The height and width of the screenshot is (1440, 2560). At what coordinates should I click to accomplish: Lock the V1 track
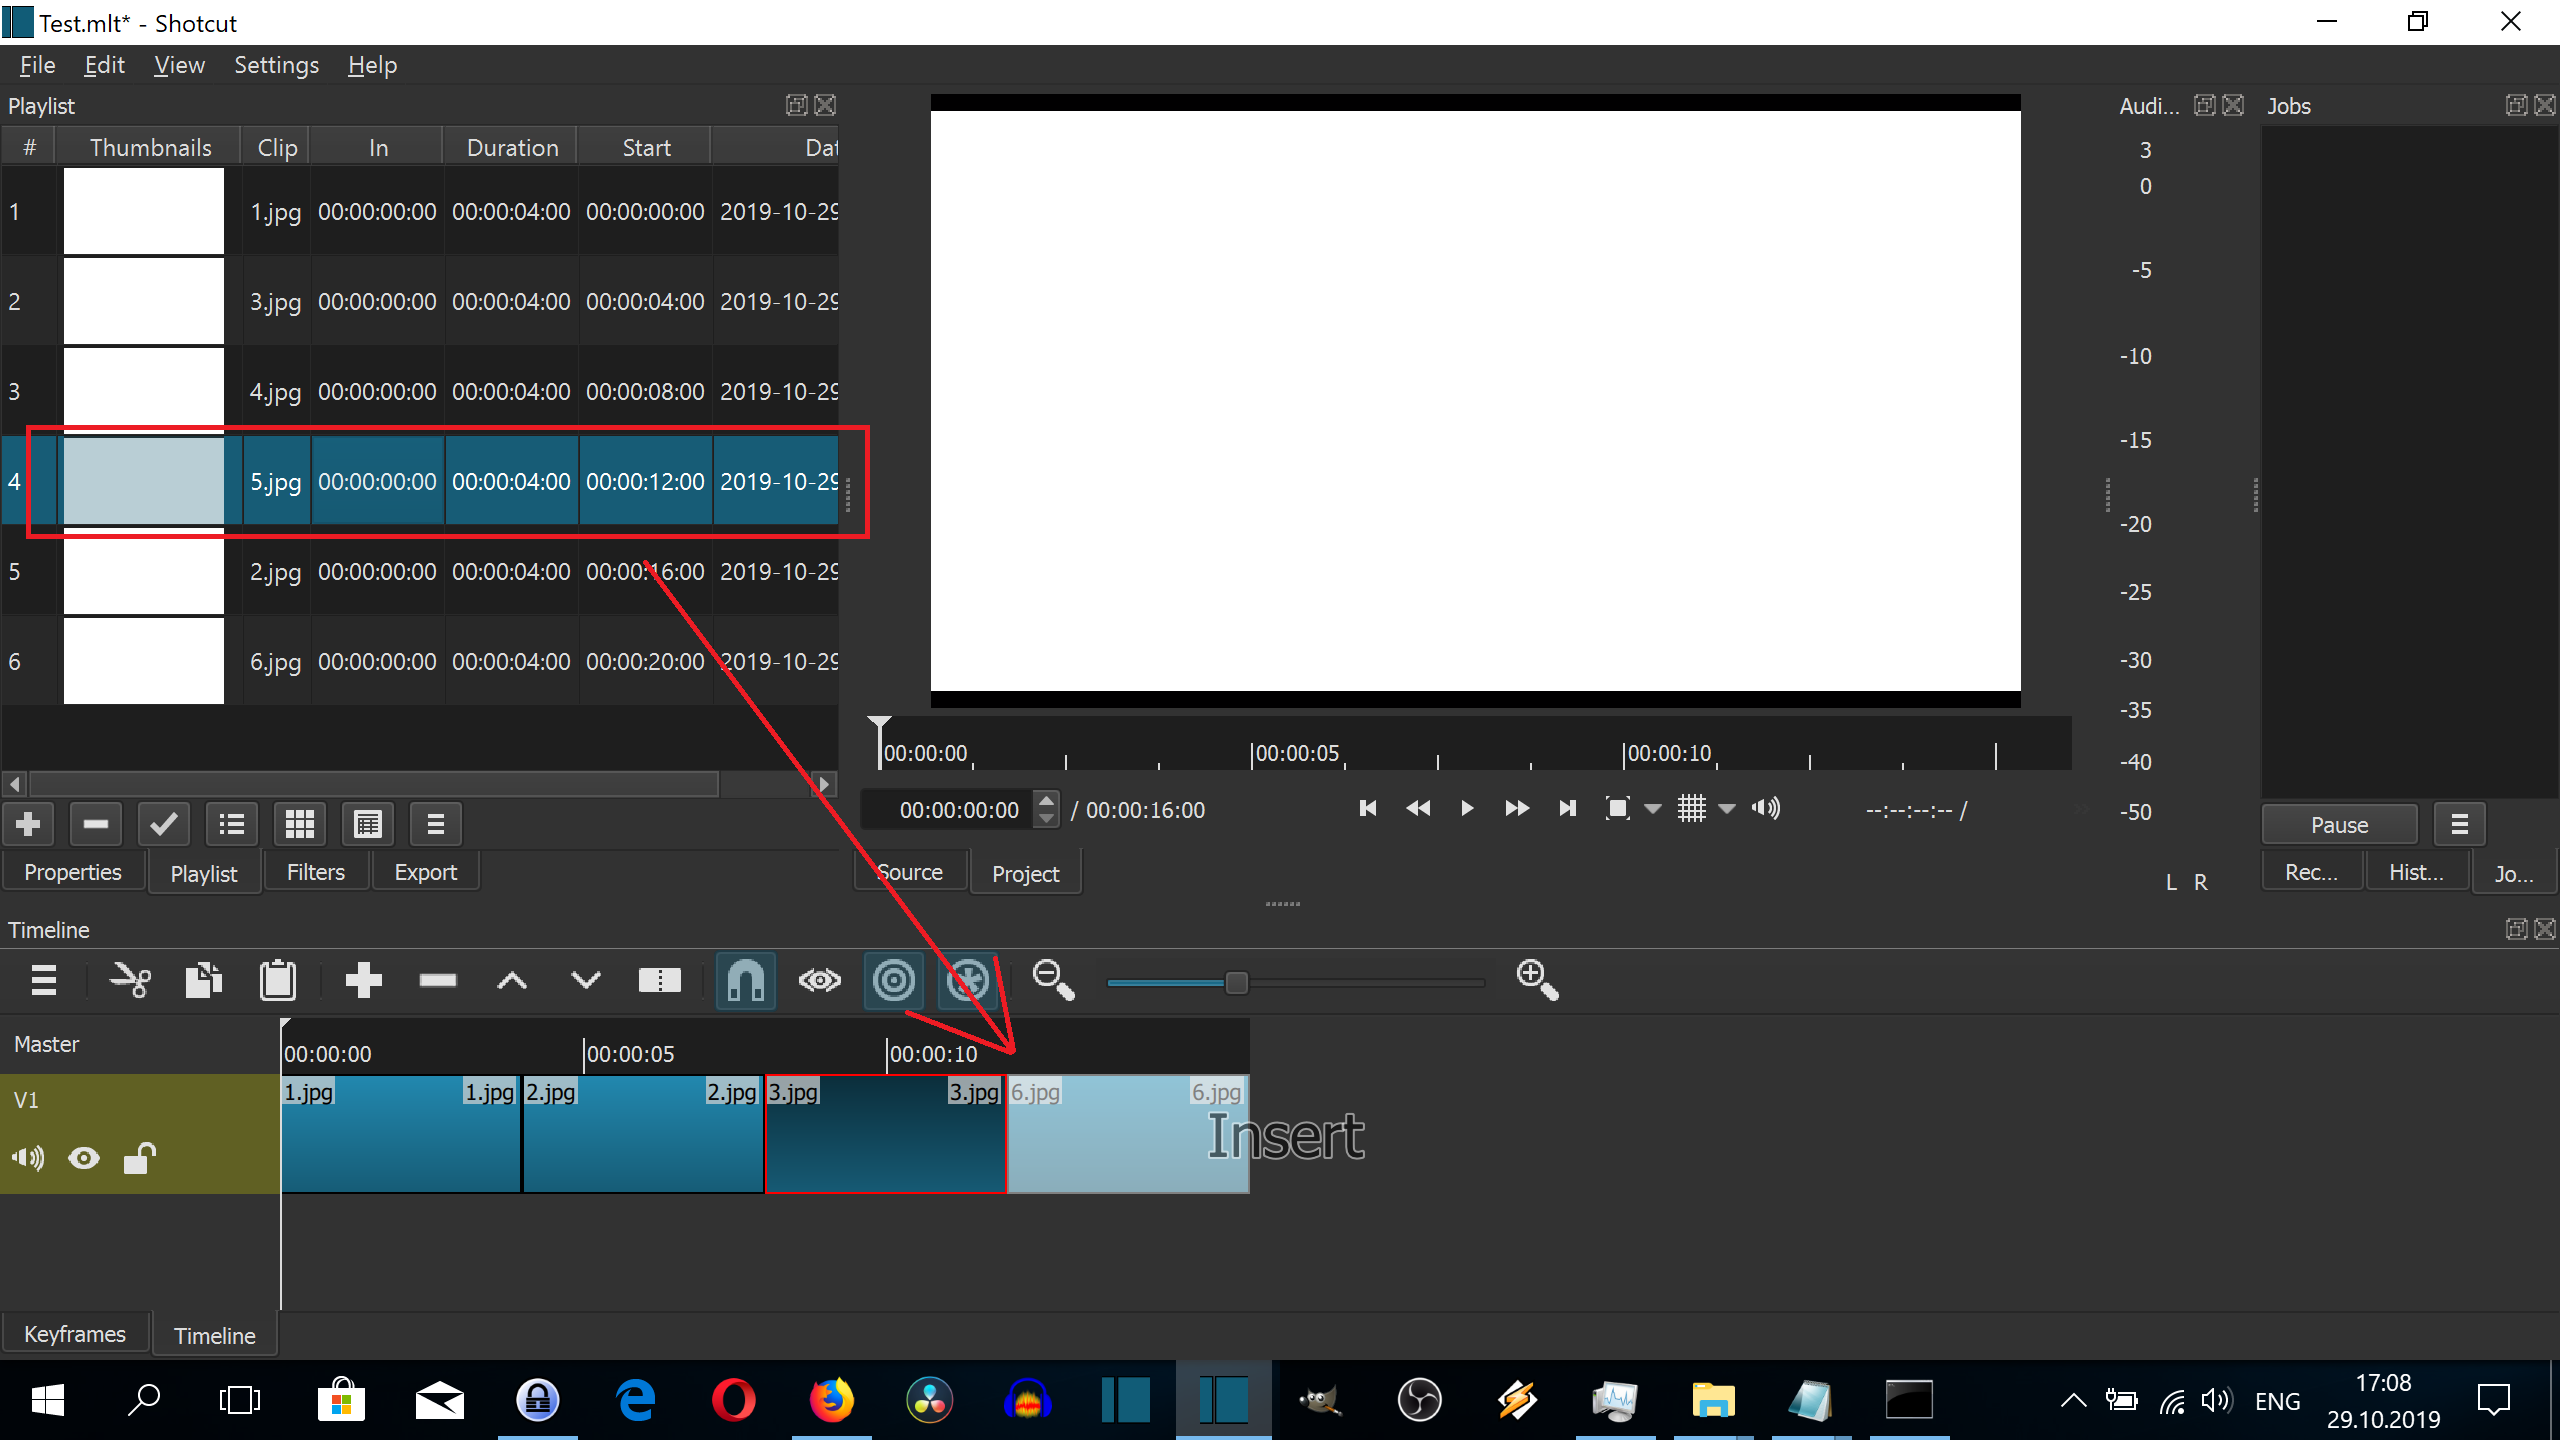tap(139, 1157)
